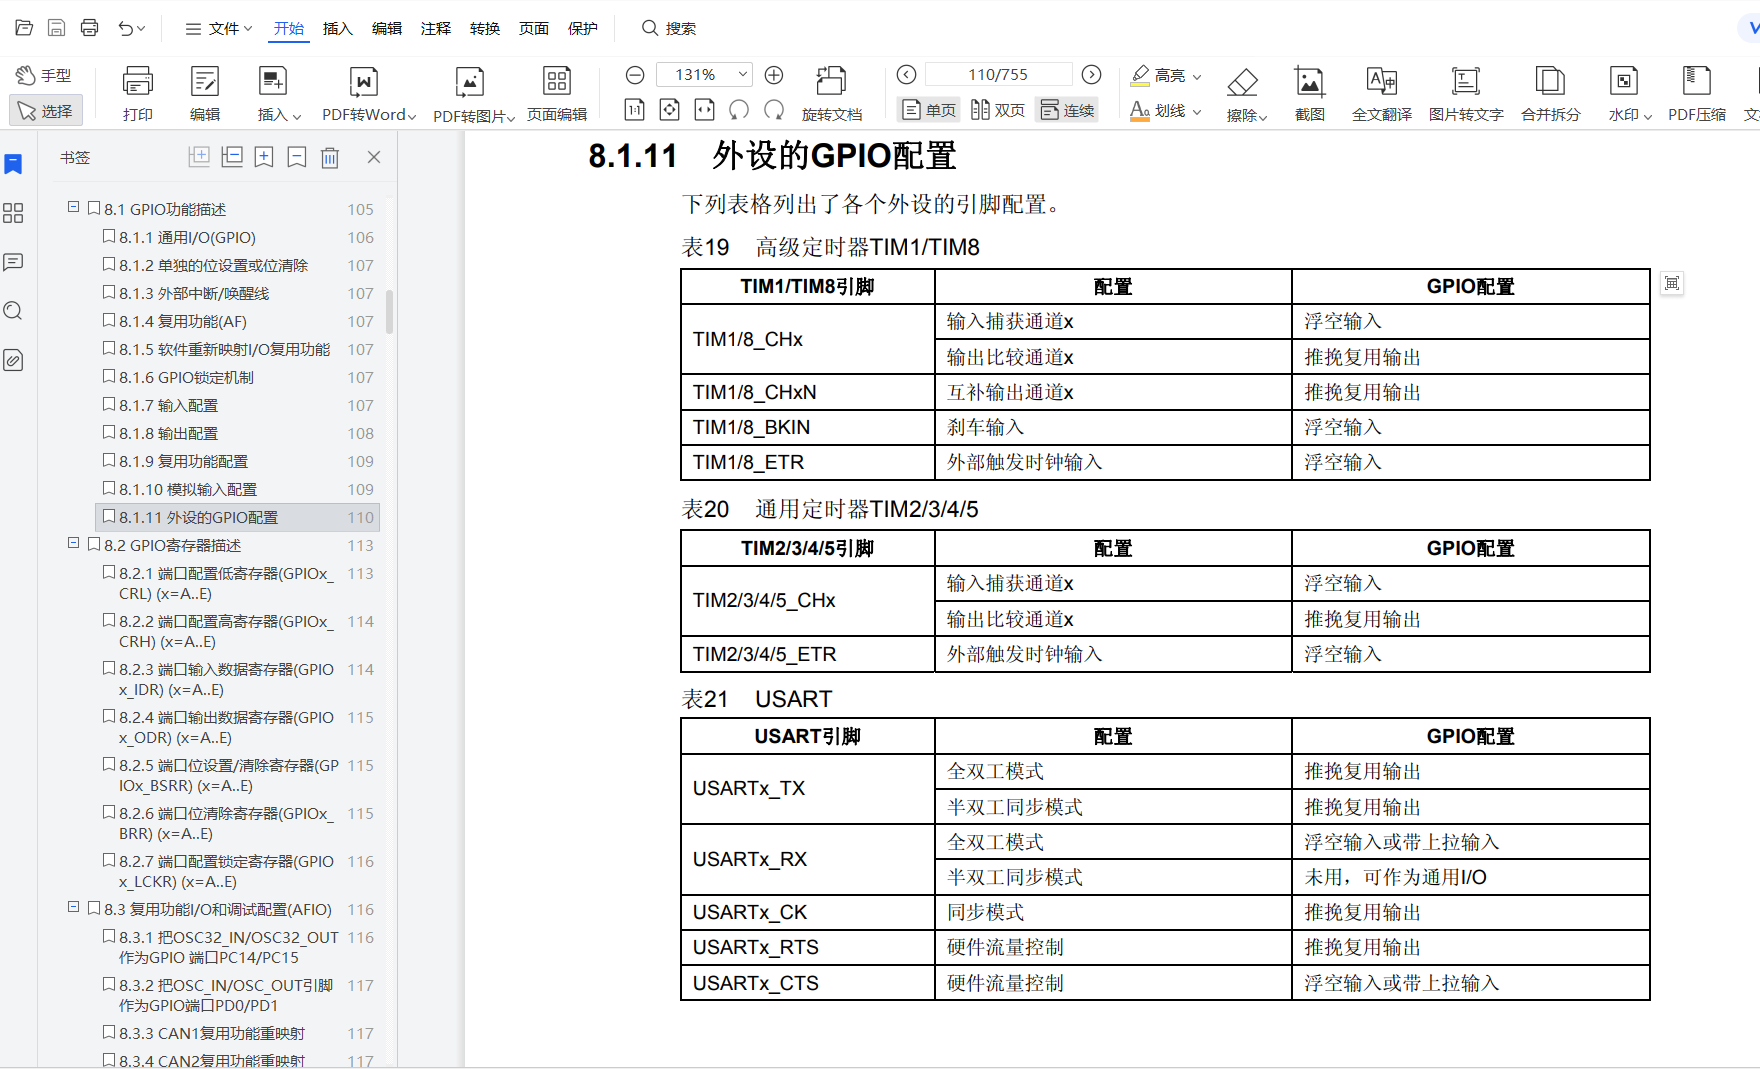This screenshot has width=1760, height=1069.
Task: Open bookmark 8.1.7 输入配置
Action: tap(168, 405)
